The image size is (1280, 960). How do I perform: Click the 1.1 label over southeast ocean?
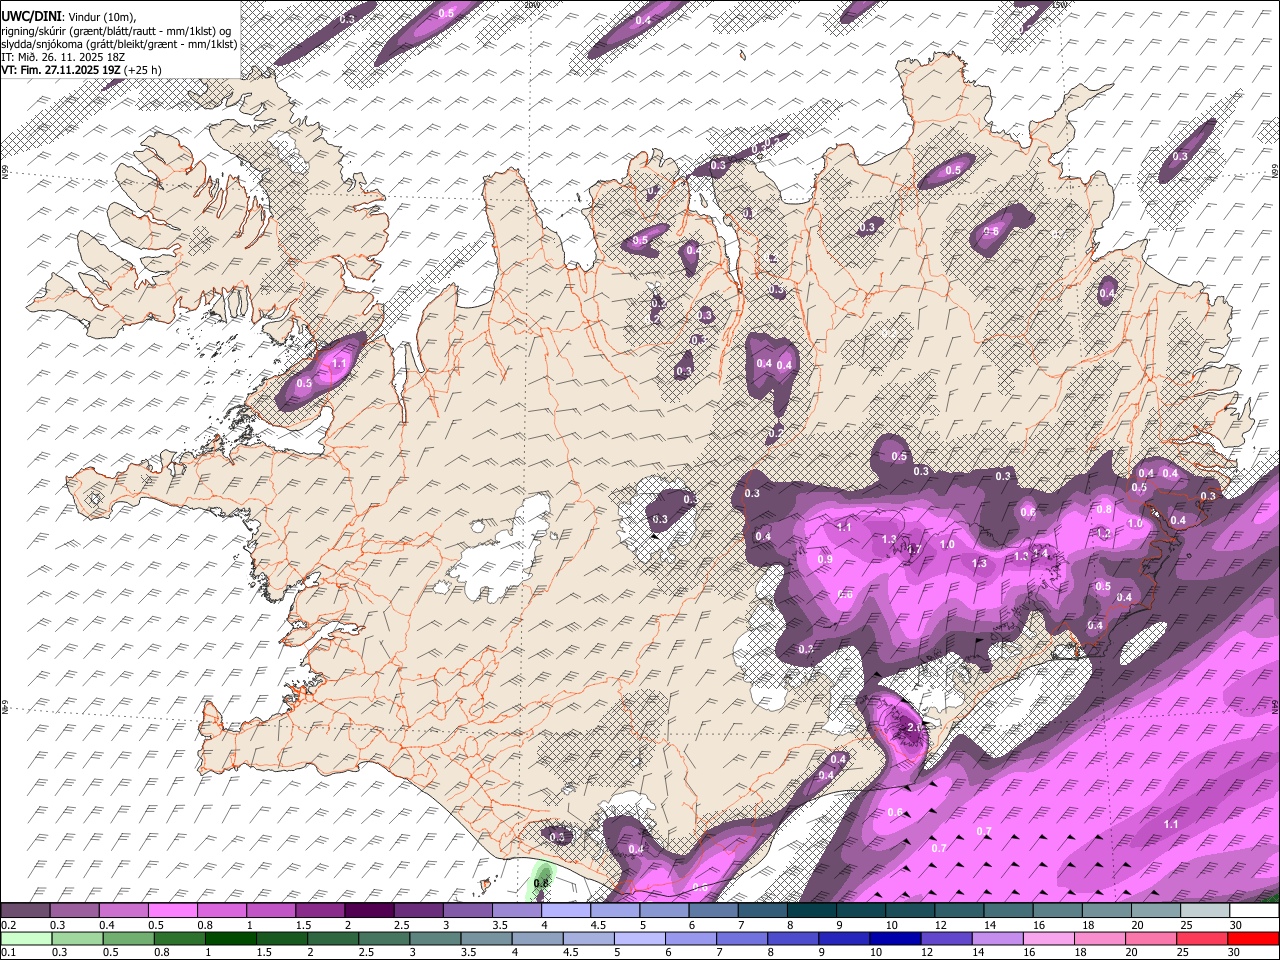(1172, 824)
